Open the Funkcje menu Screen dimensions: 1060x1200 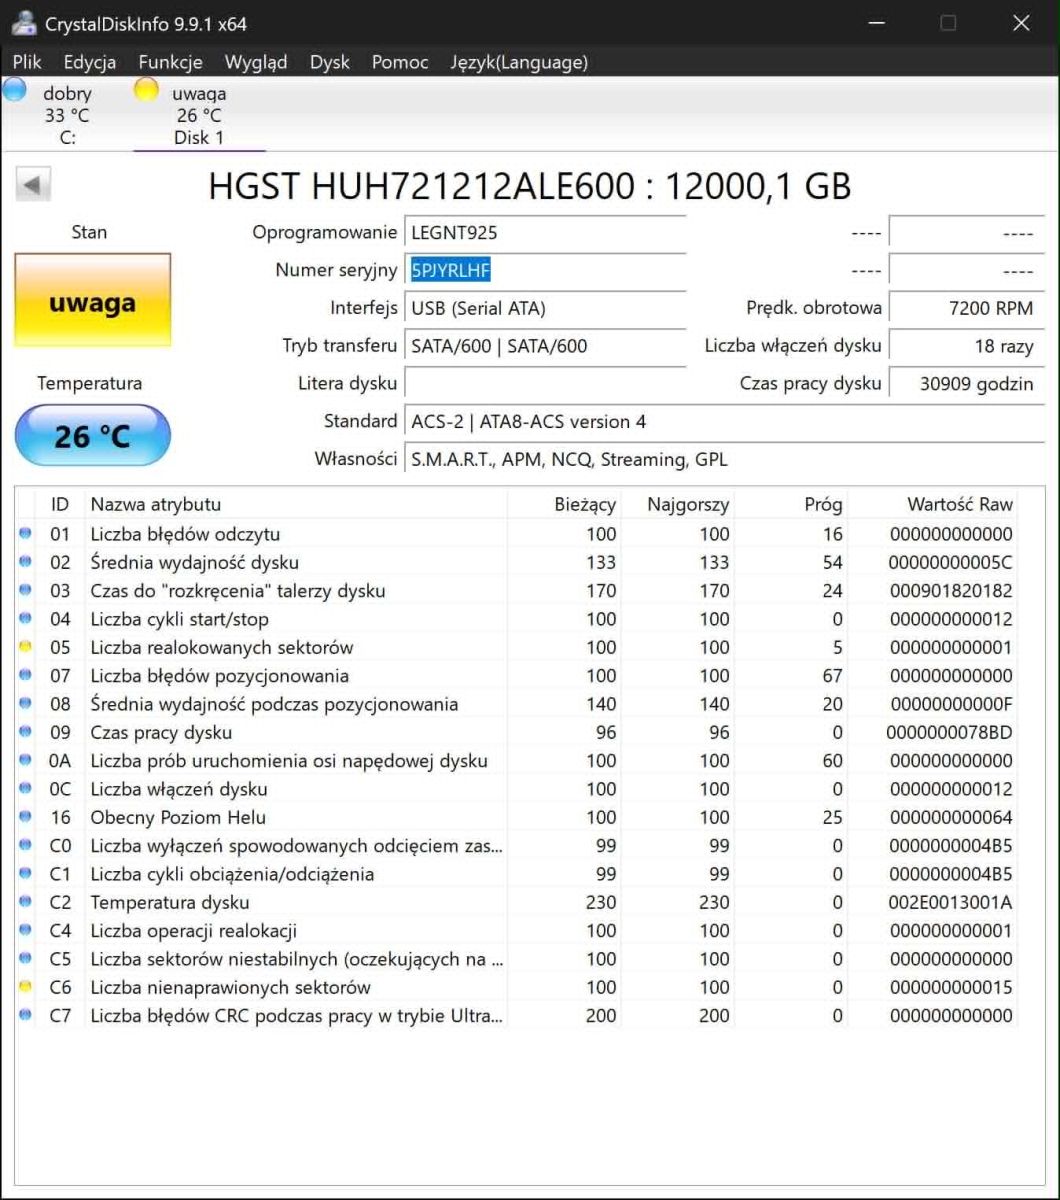[171, 62]
